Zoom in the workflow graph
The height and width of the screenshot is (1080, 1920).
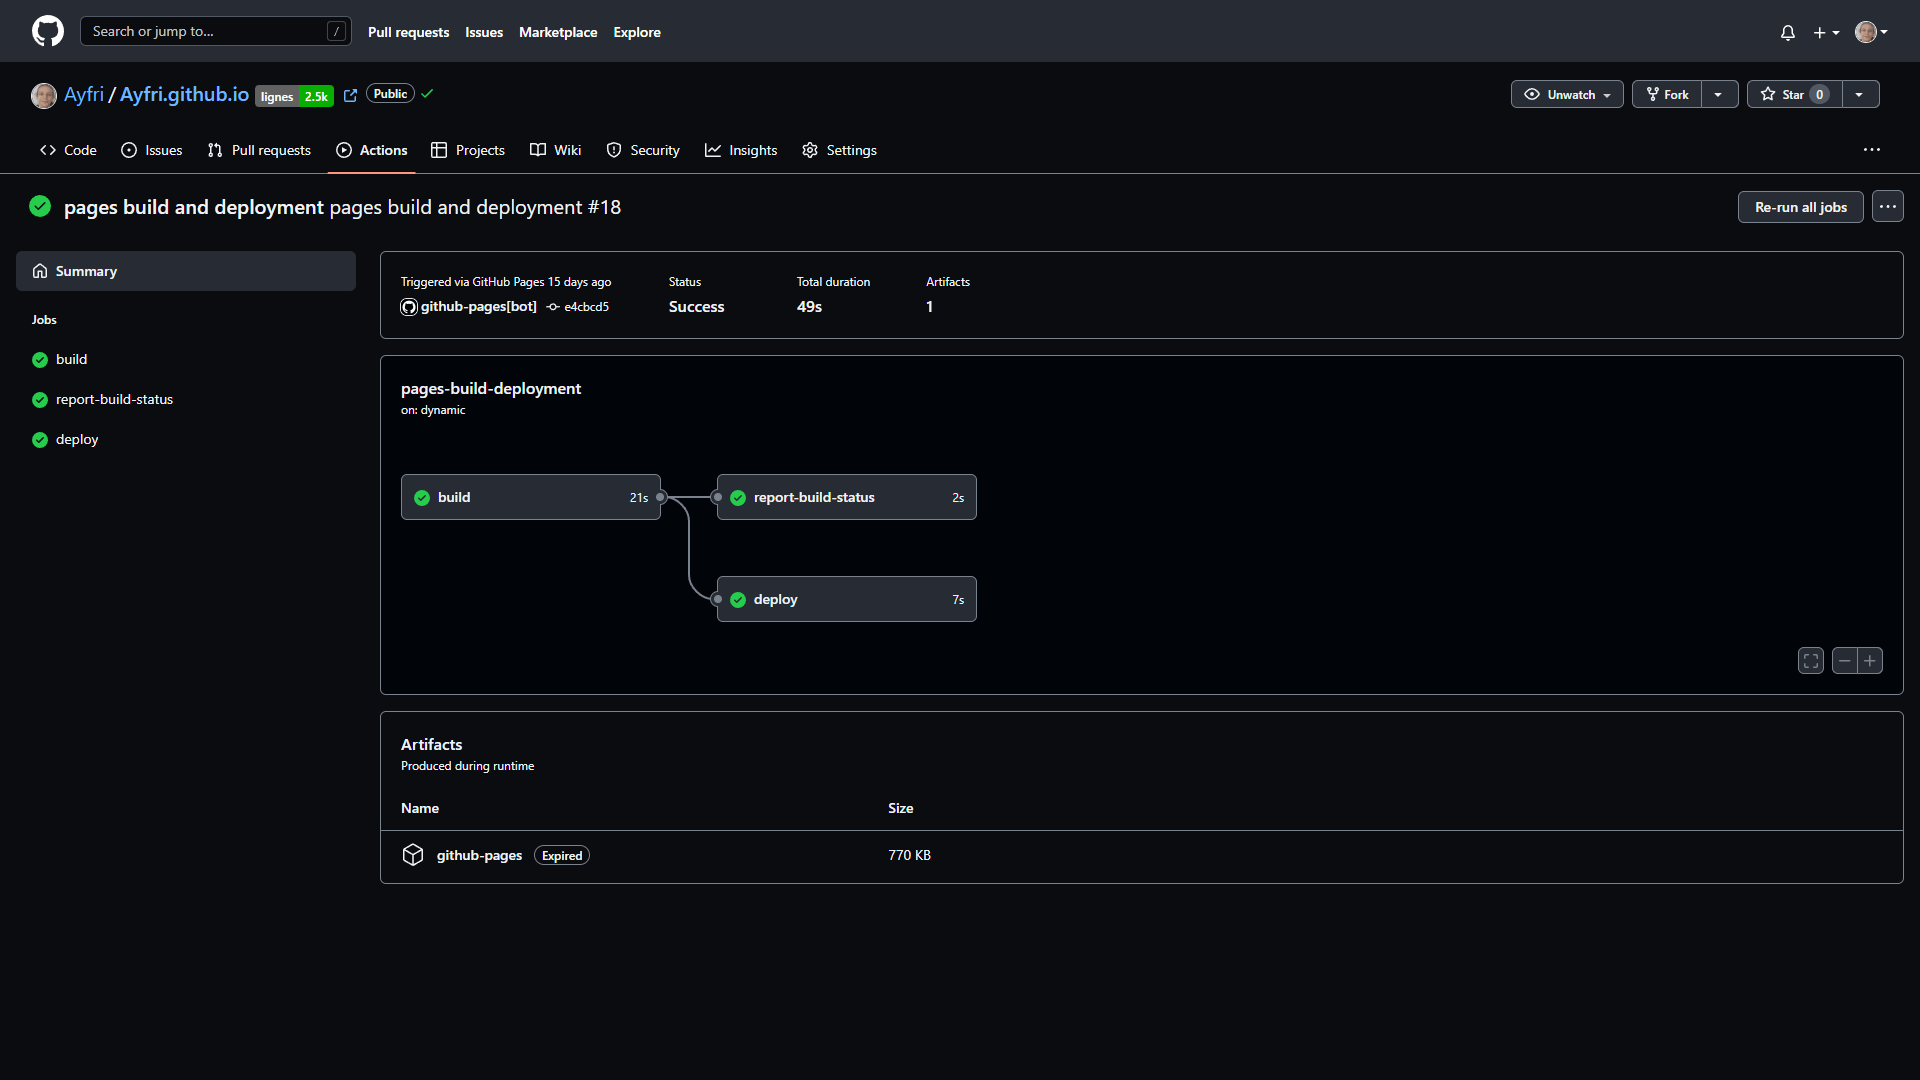tap(1870, 661)
